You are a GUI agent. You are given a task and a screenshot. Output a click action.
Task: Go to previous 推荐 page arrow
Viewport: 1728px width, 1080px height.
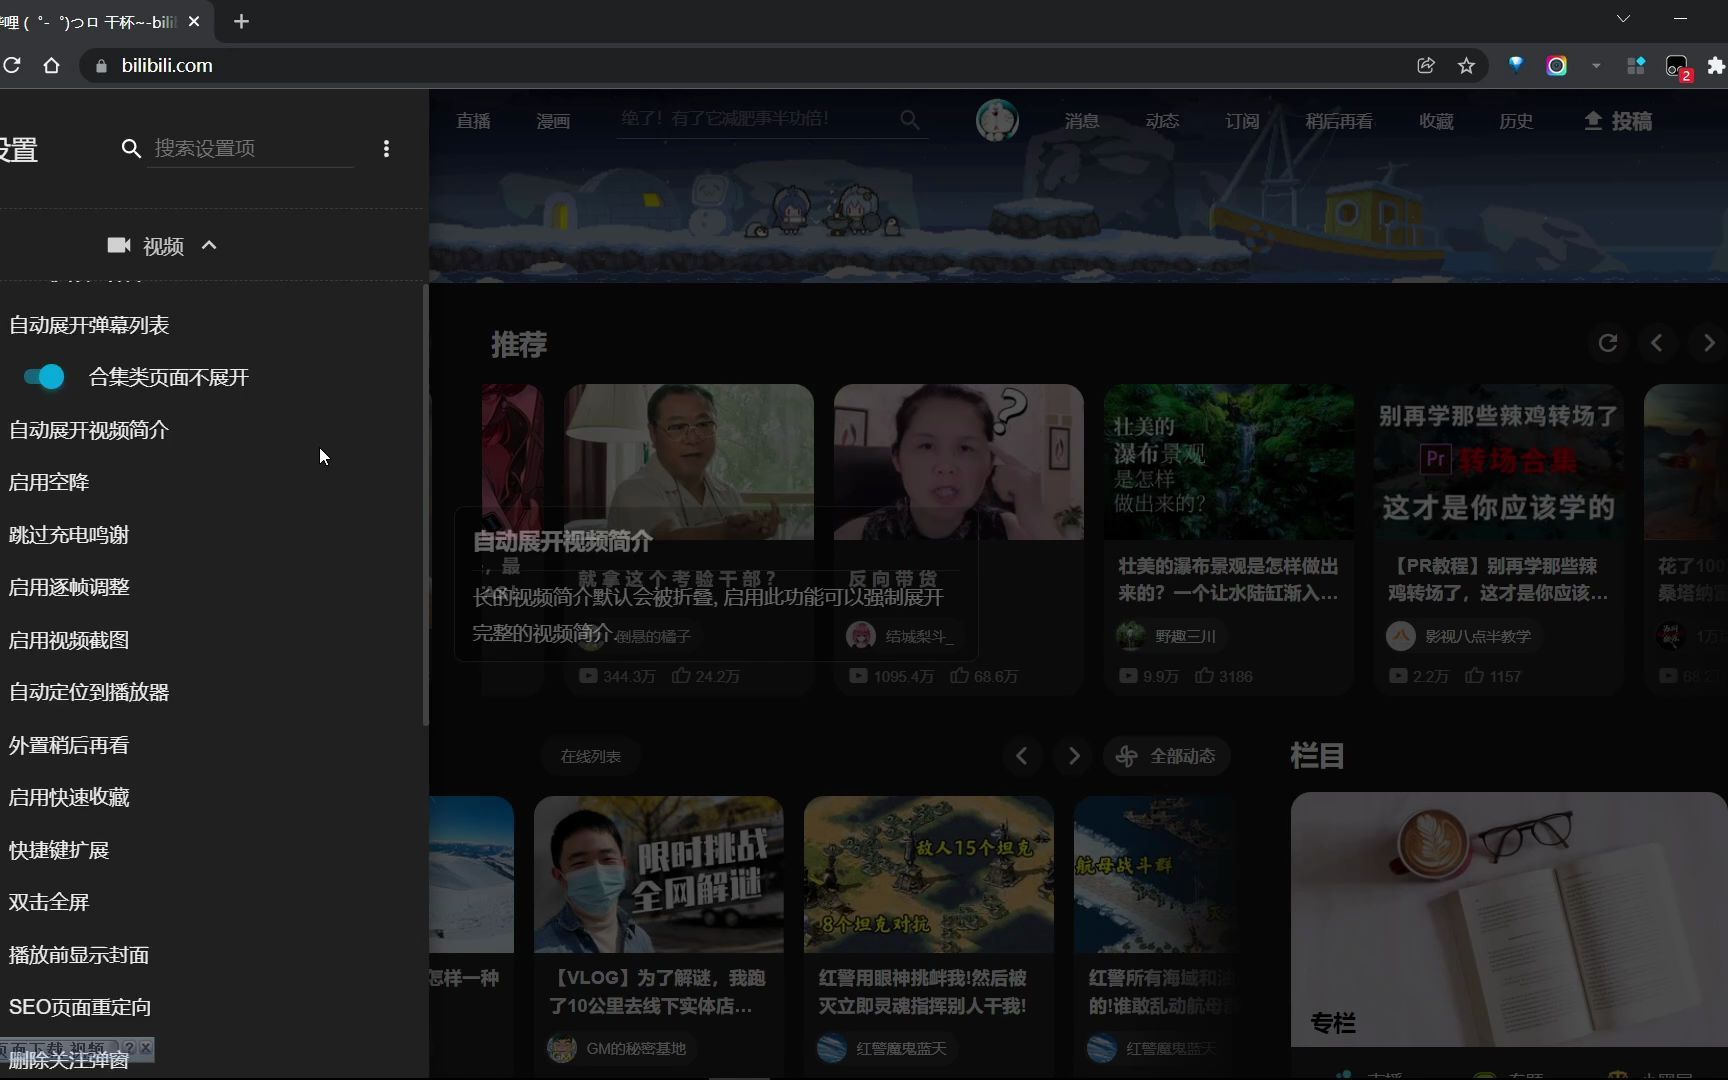coord(1657,343)
